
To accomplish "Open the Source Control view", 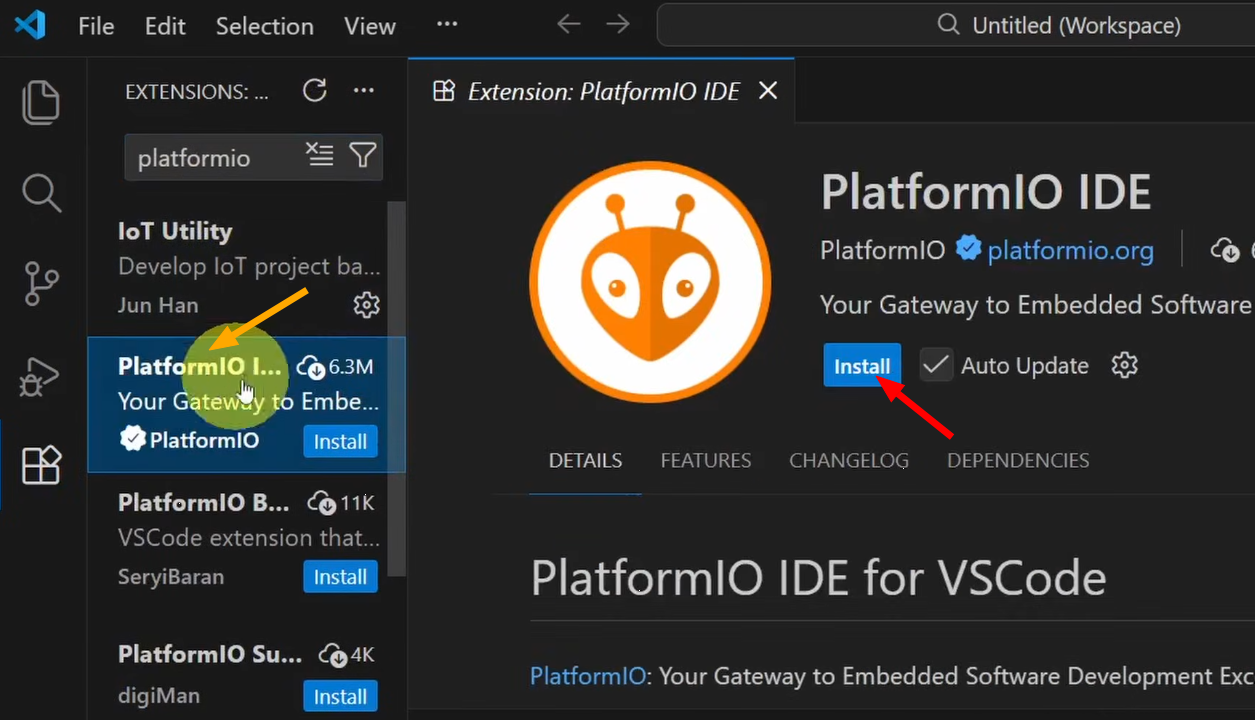I will click(41, 284).
